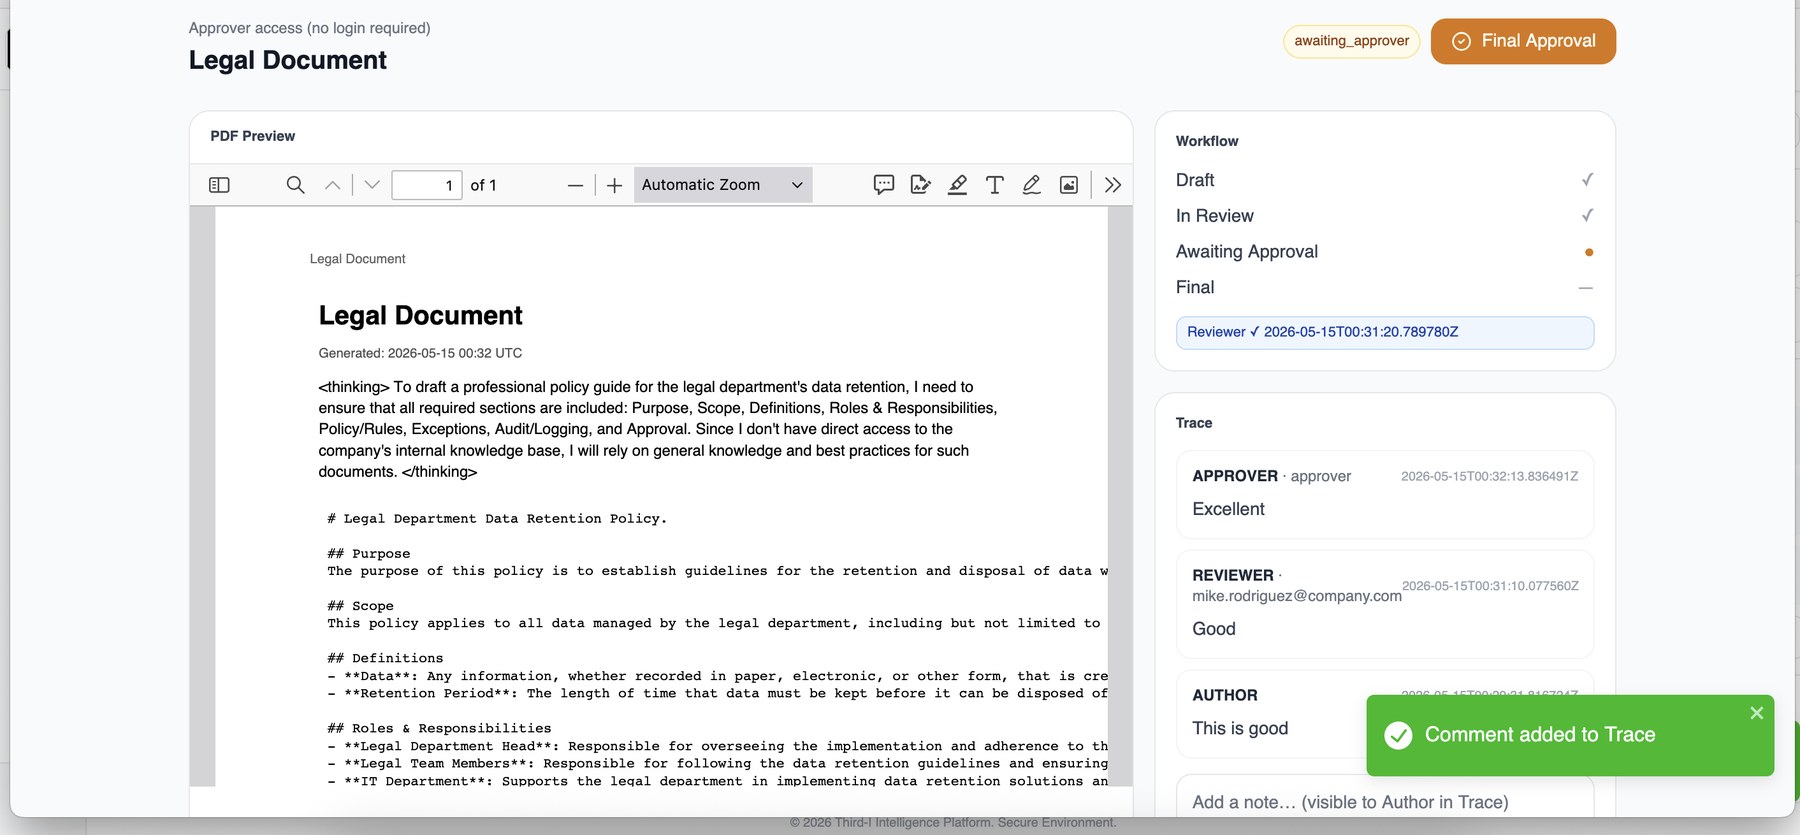Click the AUTHOR comment 'This is good'
Screen dimensions: 1800x835
coord(1240,729)
